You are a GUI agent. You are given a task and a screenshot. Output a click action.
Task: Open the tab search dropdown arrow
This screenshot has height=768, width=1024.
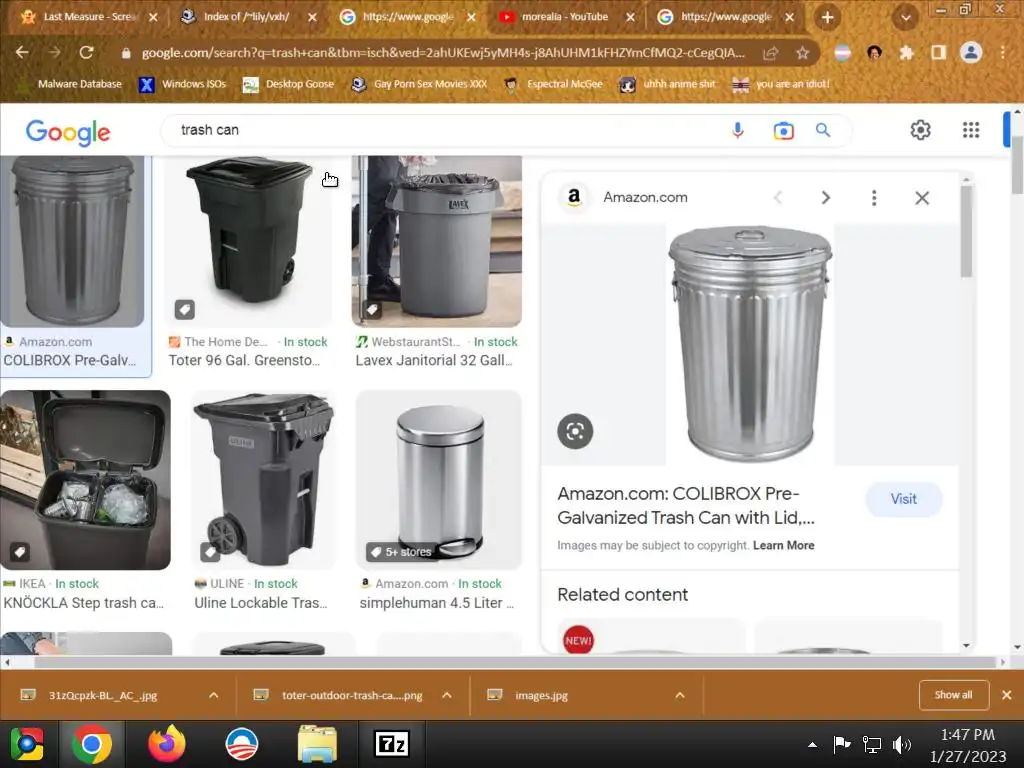point(905,18)
